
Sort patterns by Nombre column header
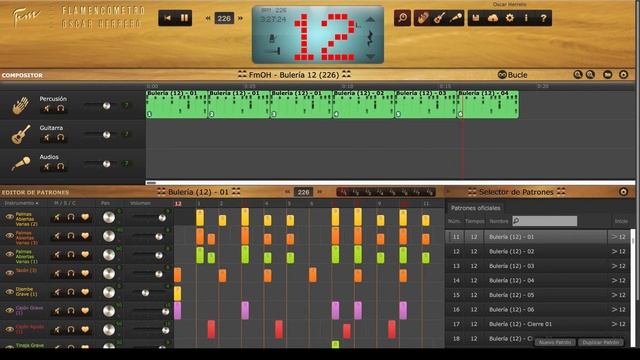pos(499,221)
